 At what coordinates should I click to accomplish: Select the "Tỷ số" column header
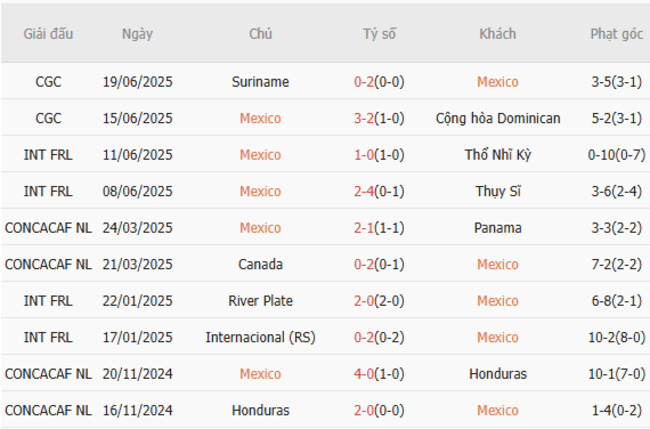pyautogui.click(x=379, y=34)
